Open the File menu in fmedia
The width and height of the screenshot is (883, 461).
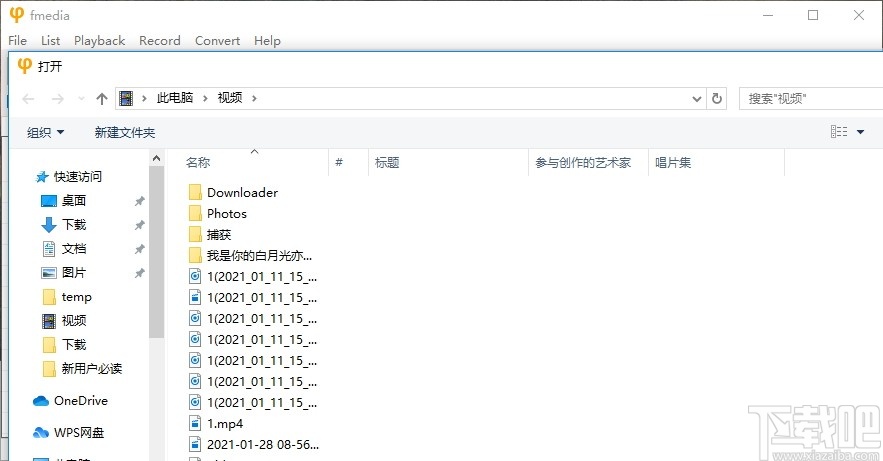coord(17,41)
